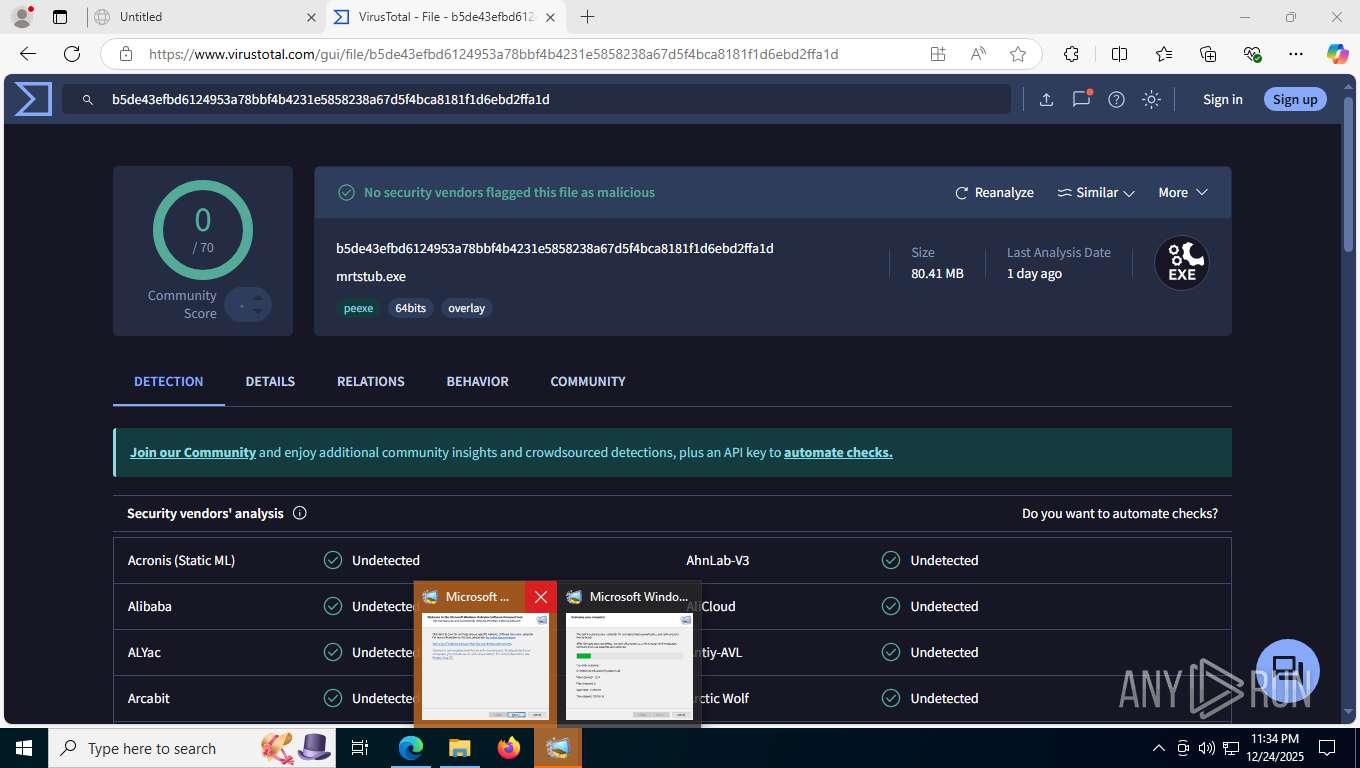Click the EXE file type icon

point(1182,263)
